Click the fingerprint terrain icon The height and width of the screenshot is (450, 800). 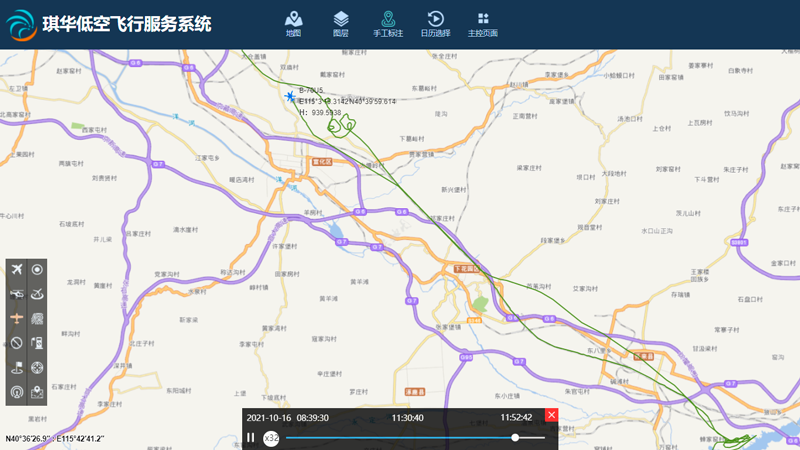pyautogui.click(x=38, y=318)
